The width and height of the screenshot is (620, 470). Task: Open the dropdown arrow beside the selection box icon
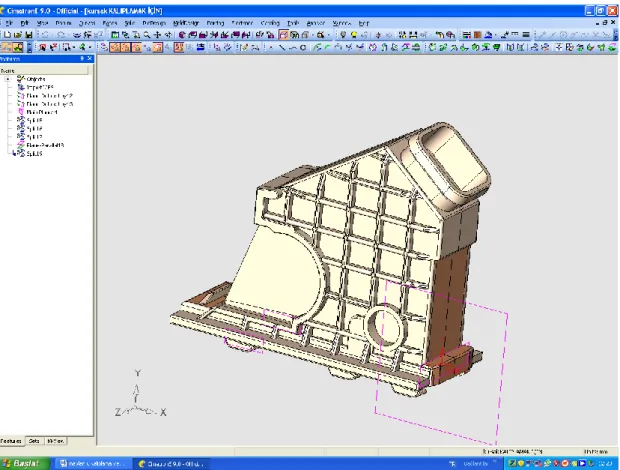74,47
